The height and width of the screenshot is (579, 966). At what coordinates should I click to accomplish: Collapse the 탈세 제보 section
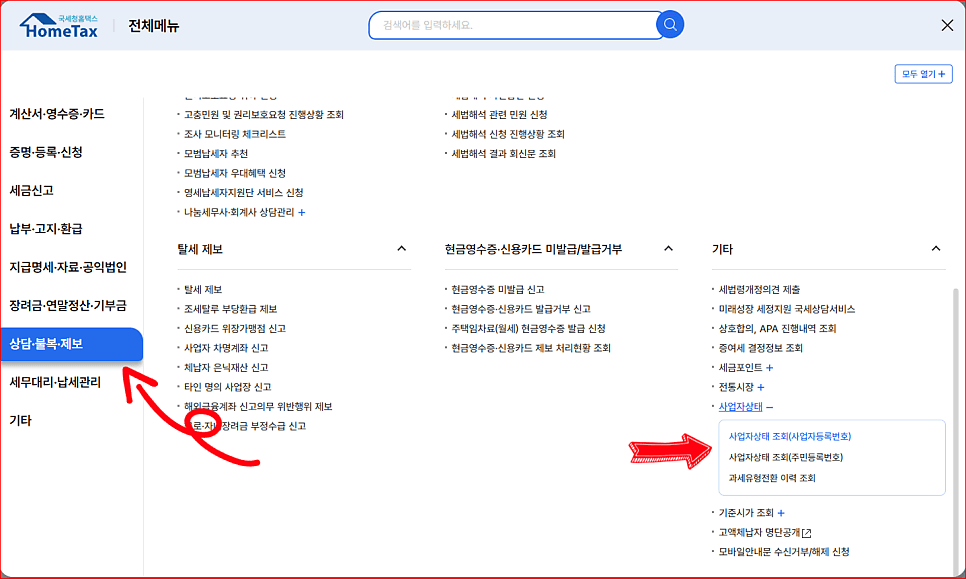(x=403, y=247)
